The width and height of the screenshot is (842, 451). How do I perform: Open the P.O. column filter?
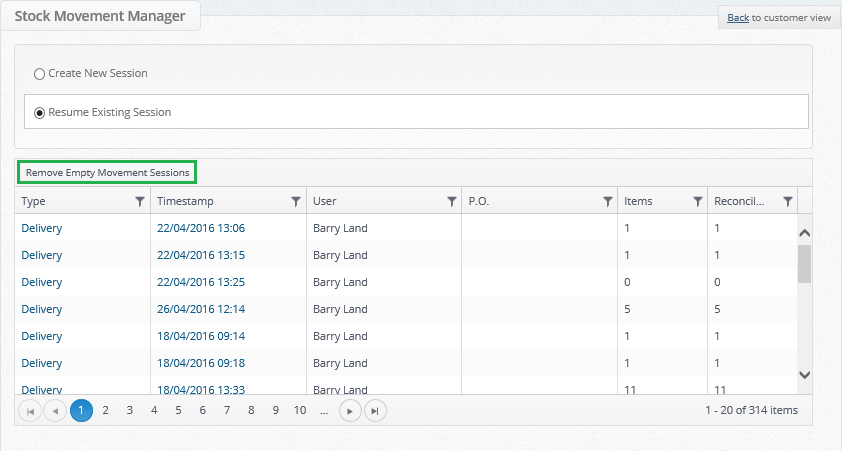[x=607, y=201]
